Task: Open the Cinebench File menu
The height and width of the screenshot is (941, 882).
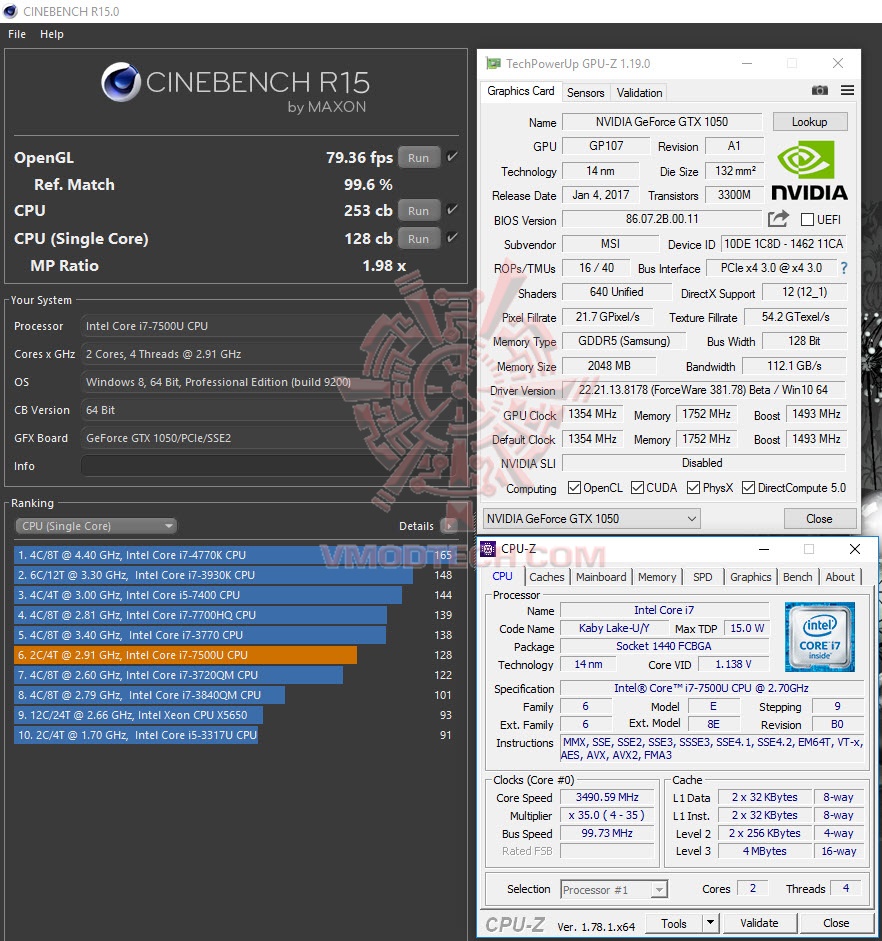Action: tap(17, 34)
